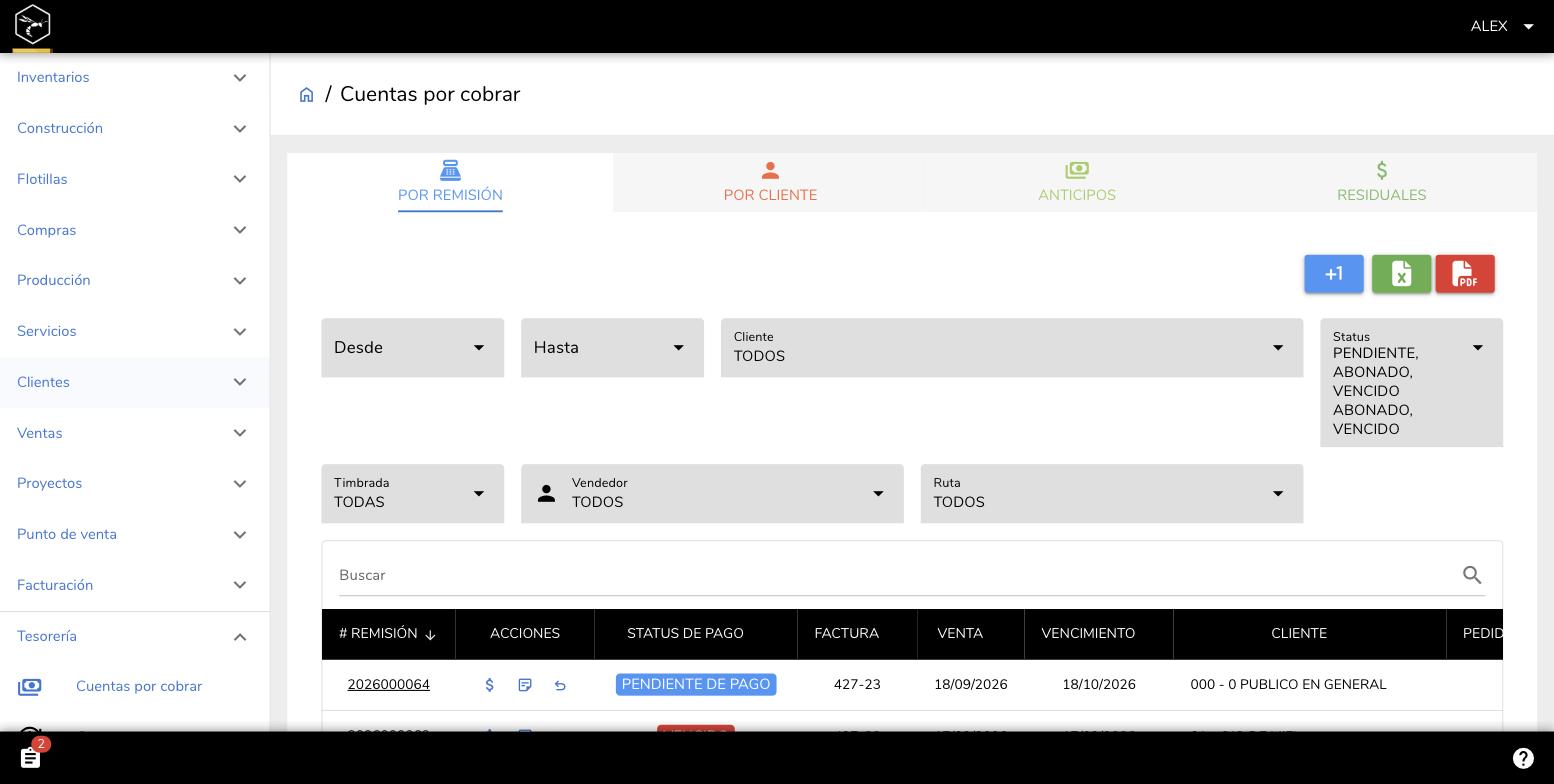The height and width of the screenshot is (784, 1554).
Task: Expand Clientes sidebar section
Action: (x=134, y=382)
